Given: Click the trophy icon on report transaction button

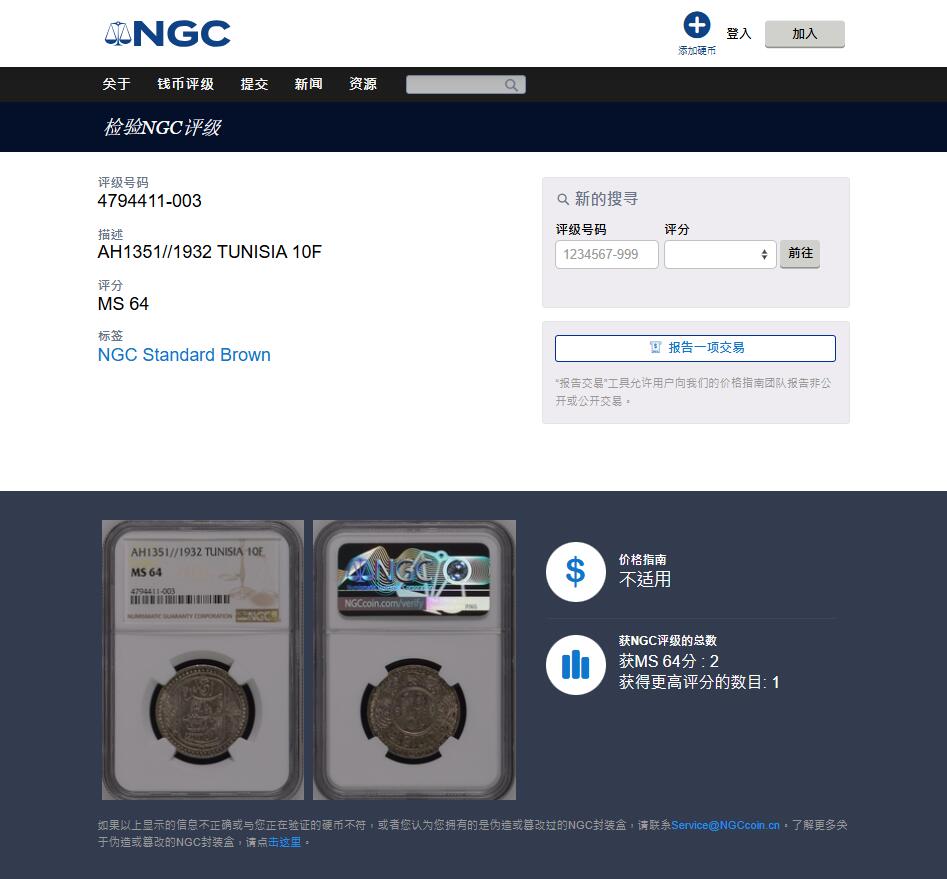Looking at the screenshot, I should pos(655,347).
